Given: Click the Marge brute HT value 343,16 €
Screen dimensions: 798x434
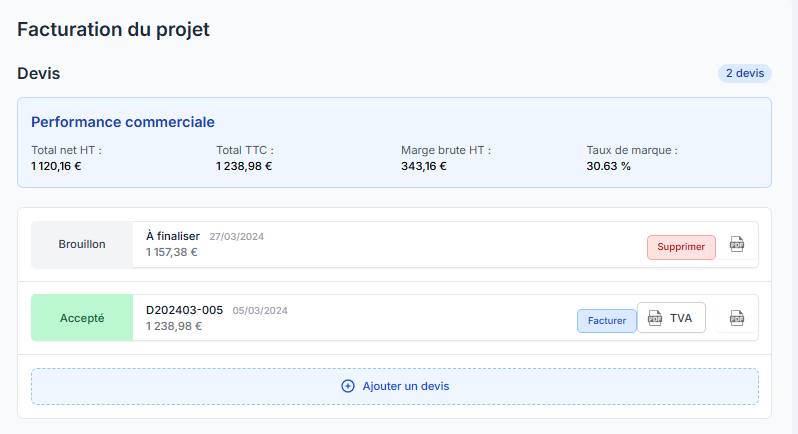Looking at the screenshot, I should click(x=423, y=166).
